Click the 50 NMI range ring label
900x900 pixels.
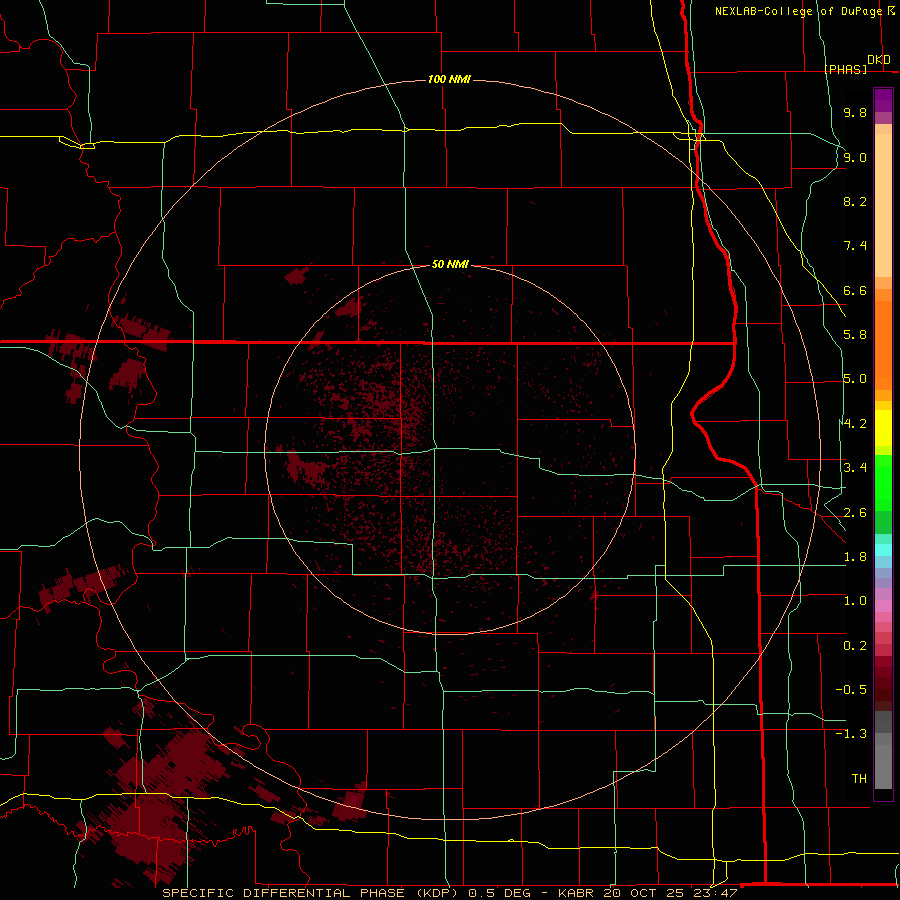(x=450, y=264)
